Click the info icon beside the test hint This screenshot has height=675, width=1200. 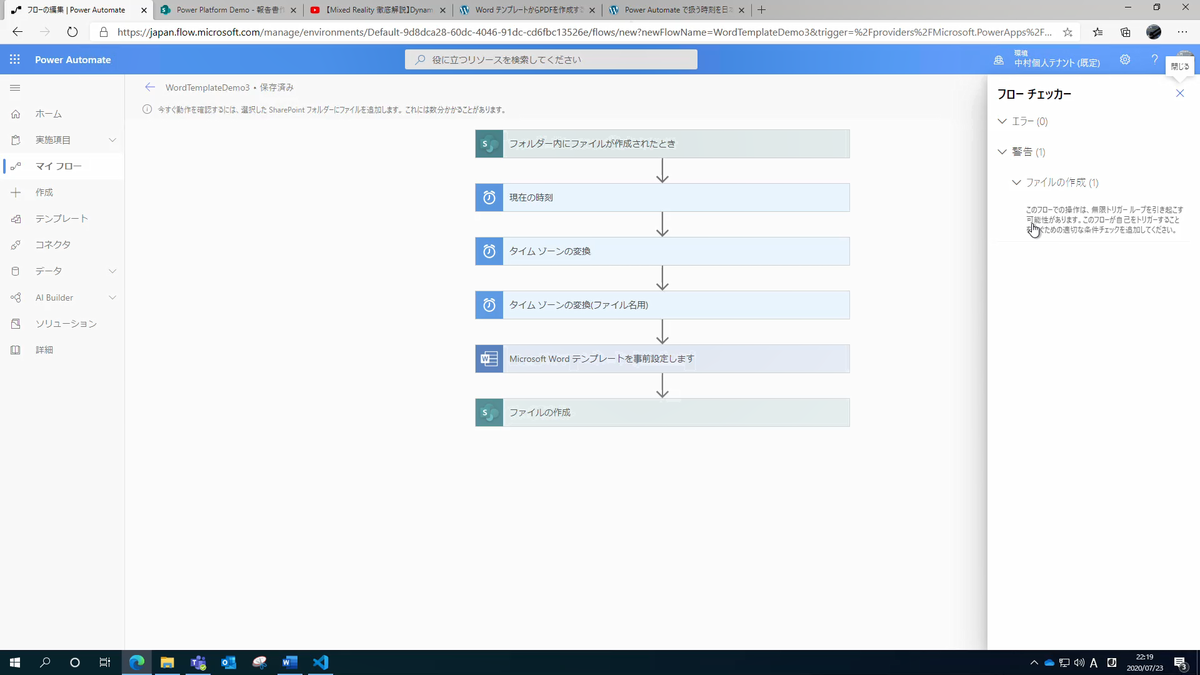click(147, 110)
